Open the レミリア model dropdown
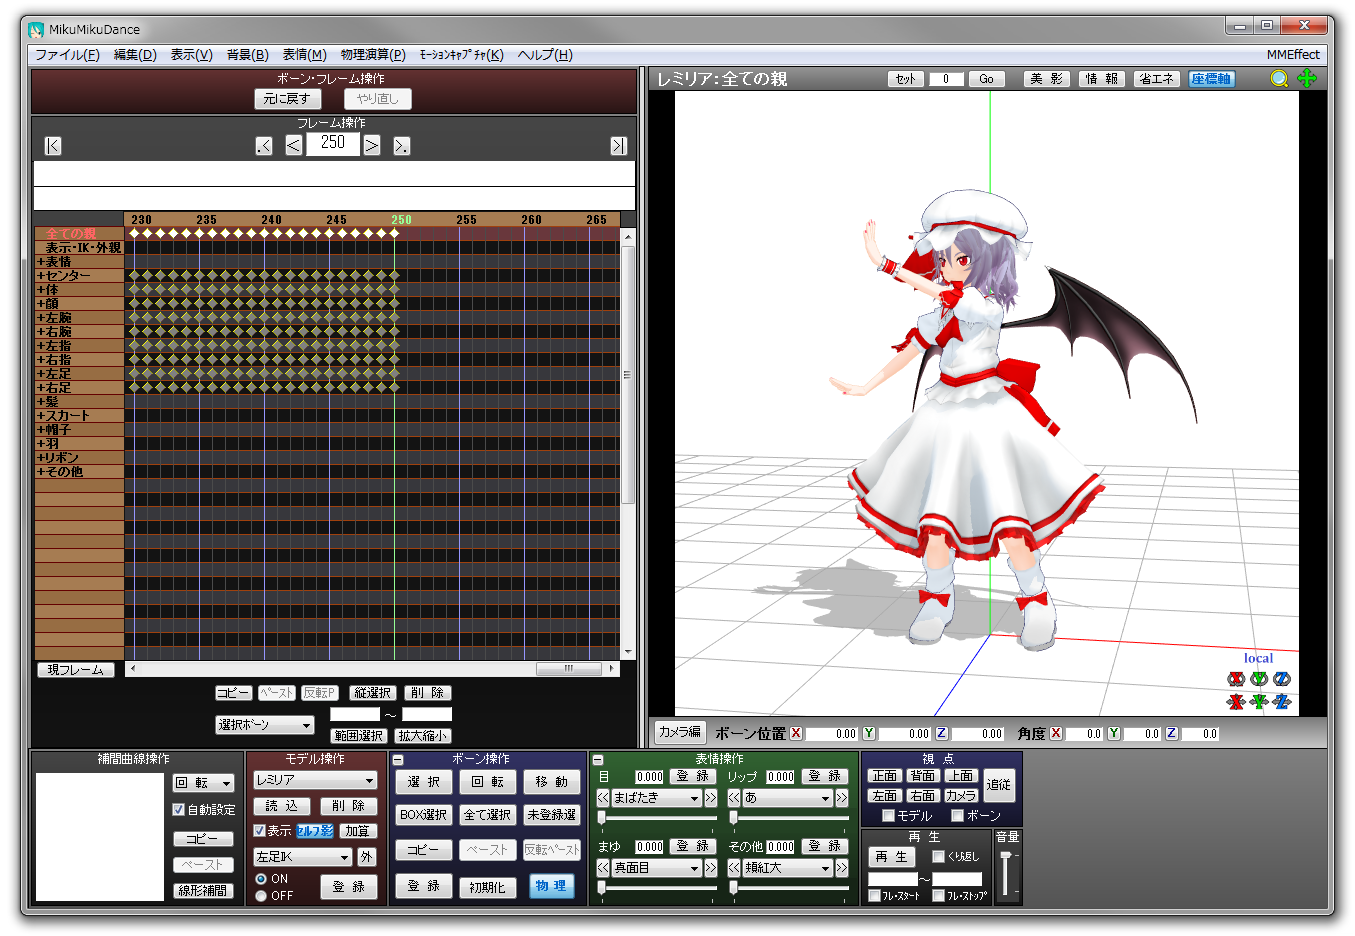The image size is (1355, 936). [315, 780]
